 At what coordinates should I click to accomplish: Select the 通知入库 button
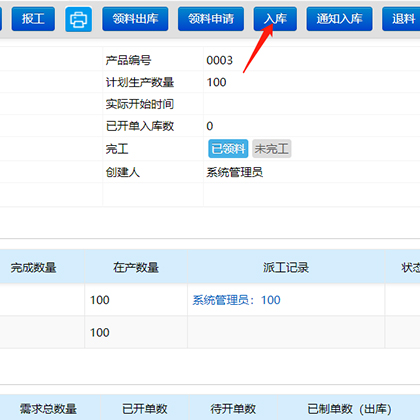pos(339,19)
